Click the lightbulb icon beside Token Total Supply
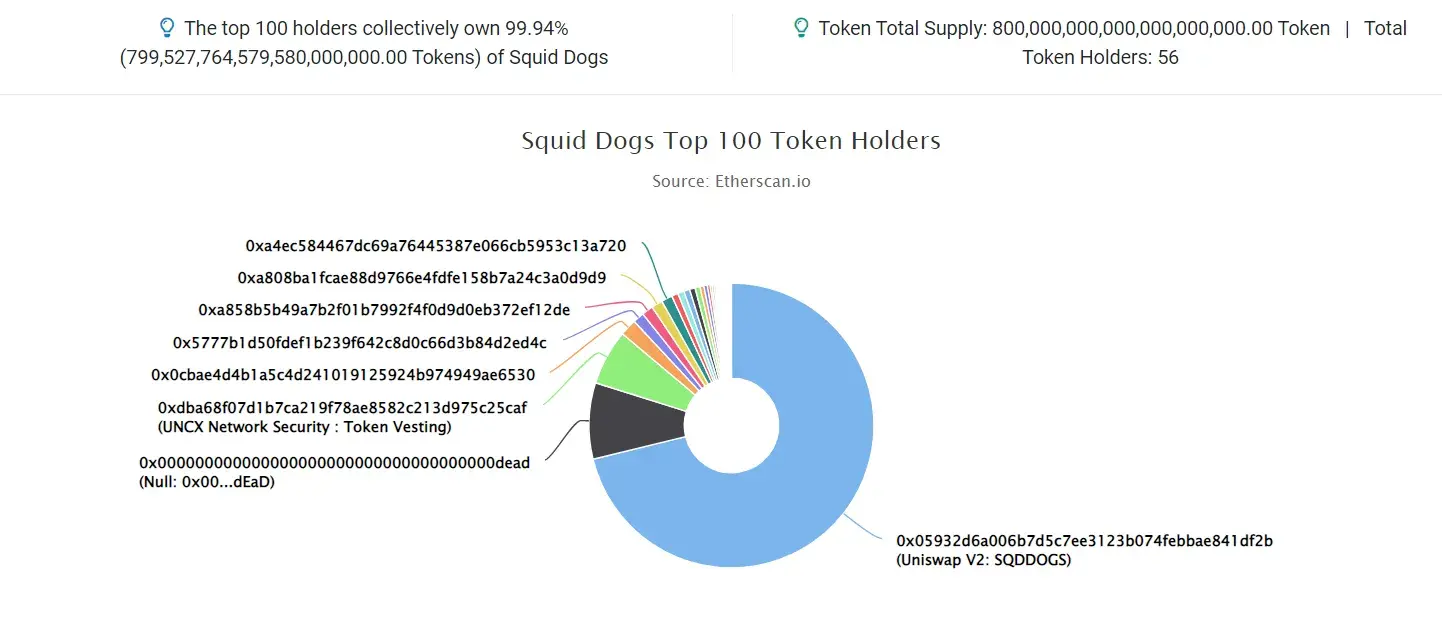The width and height of the screenshot is (1442, 638). coord(801,27)
